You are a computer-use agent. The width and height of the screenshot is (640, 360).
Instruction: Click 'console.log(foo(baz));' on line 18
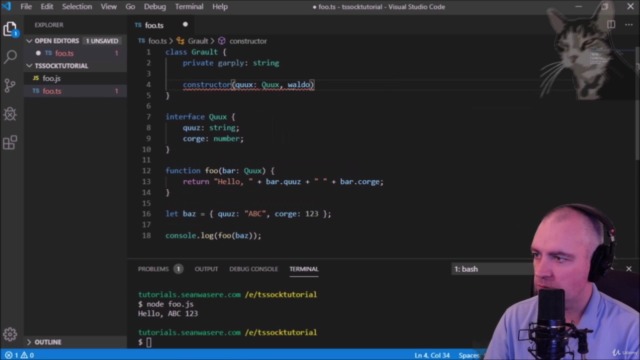(x=213, y=236)
